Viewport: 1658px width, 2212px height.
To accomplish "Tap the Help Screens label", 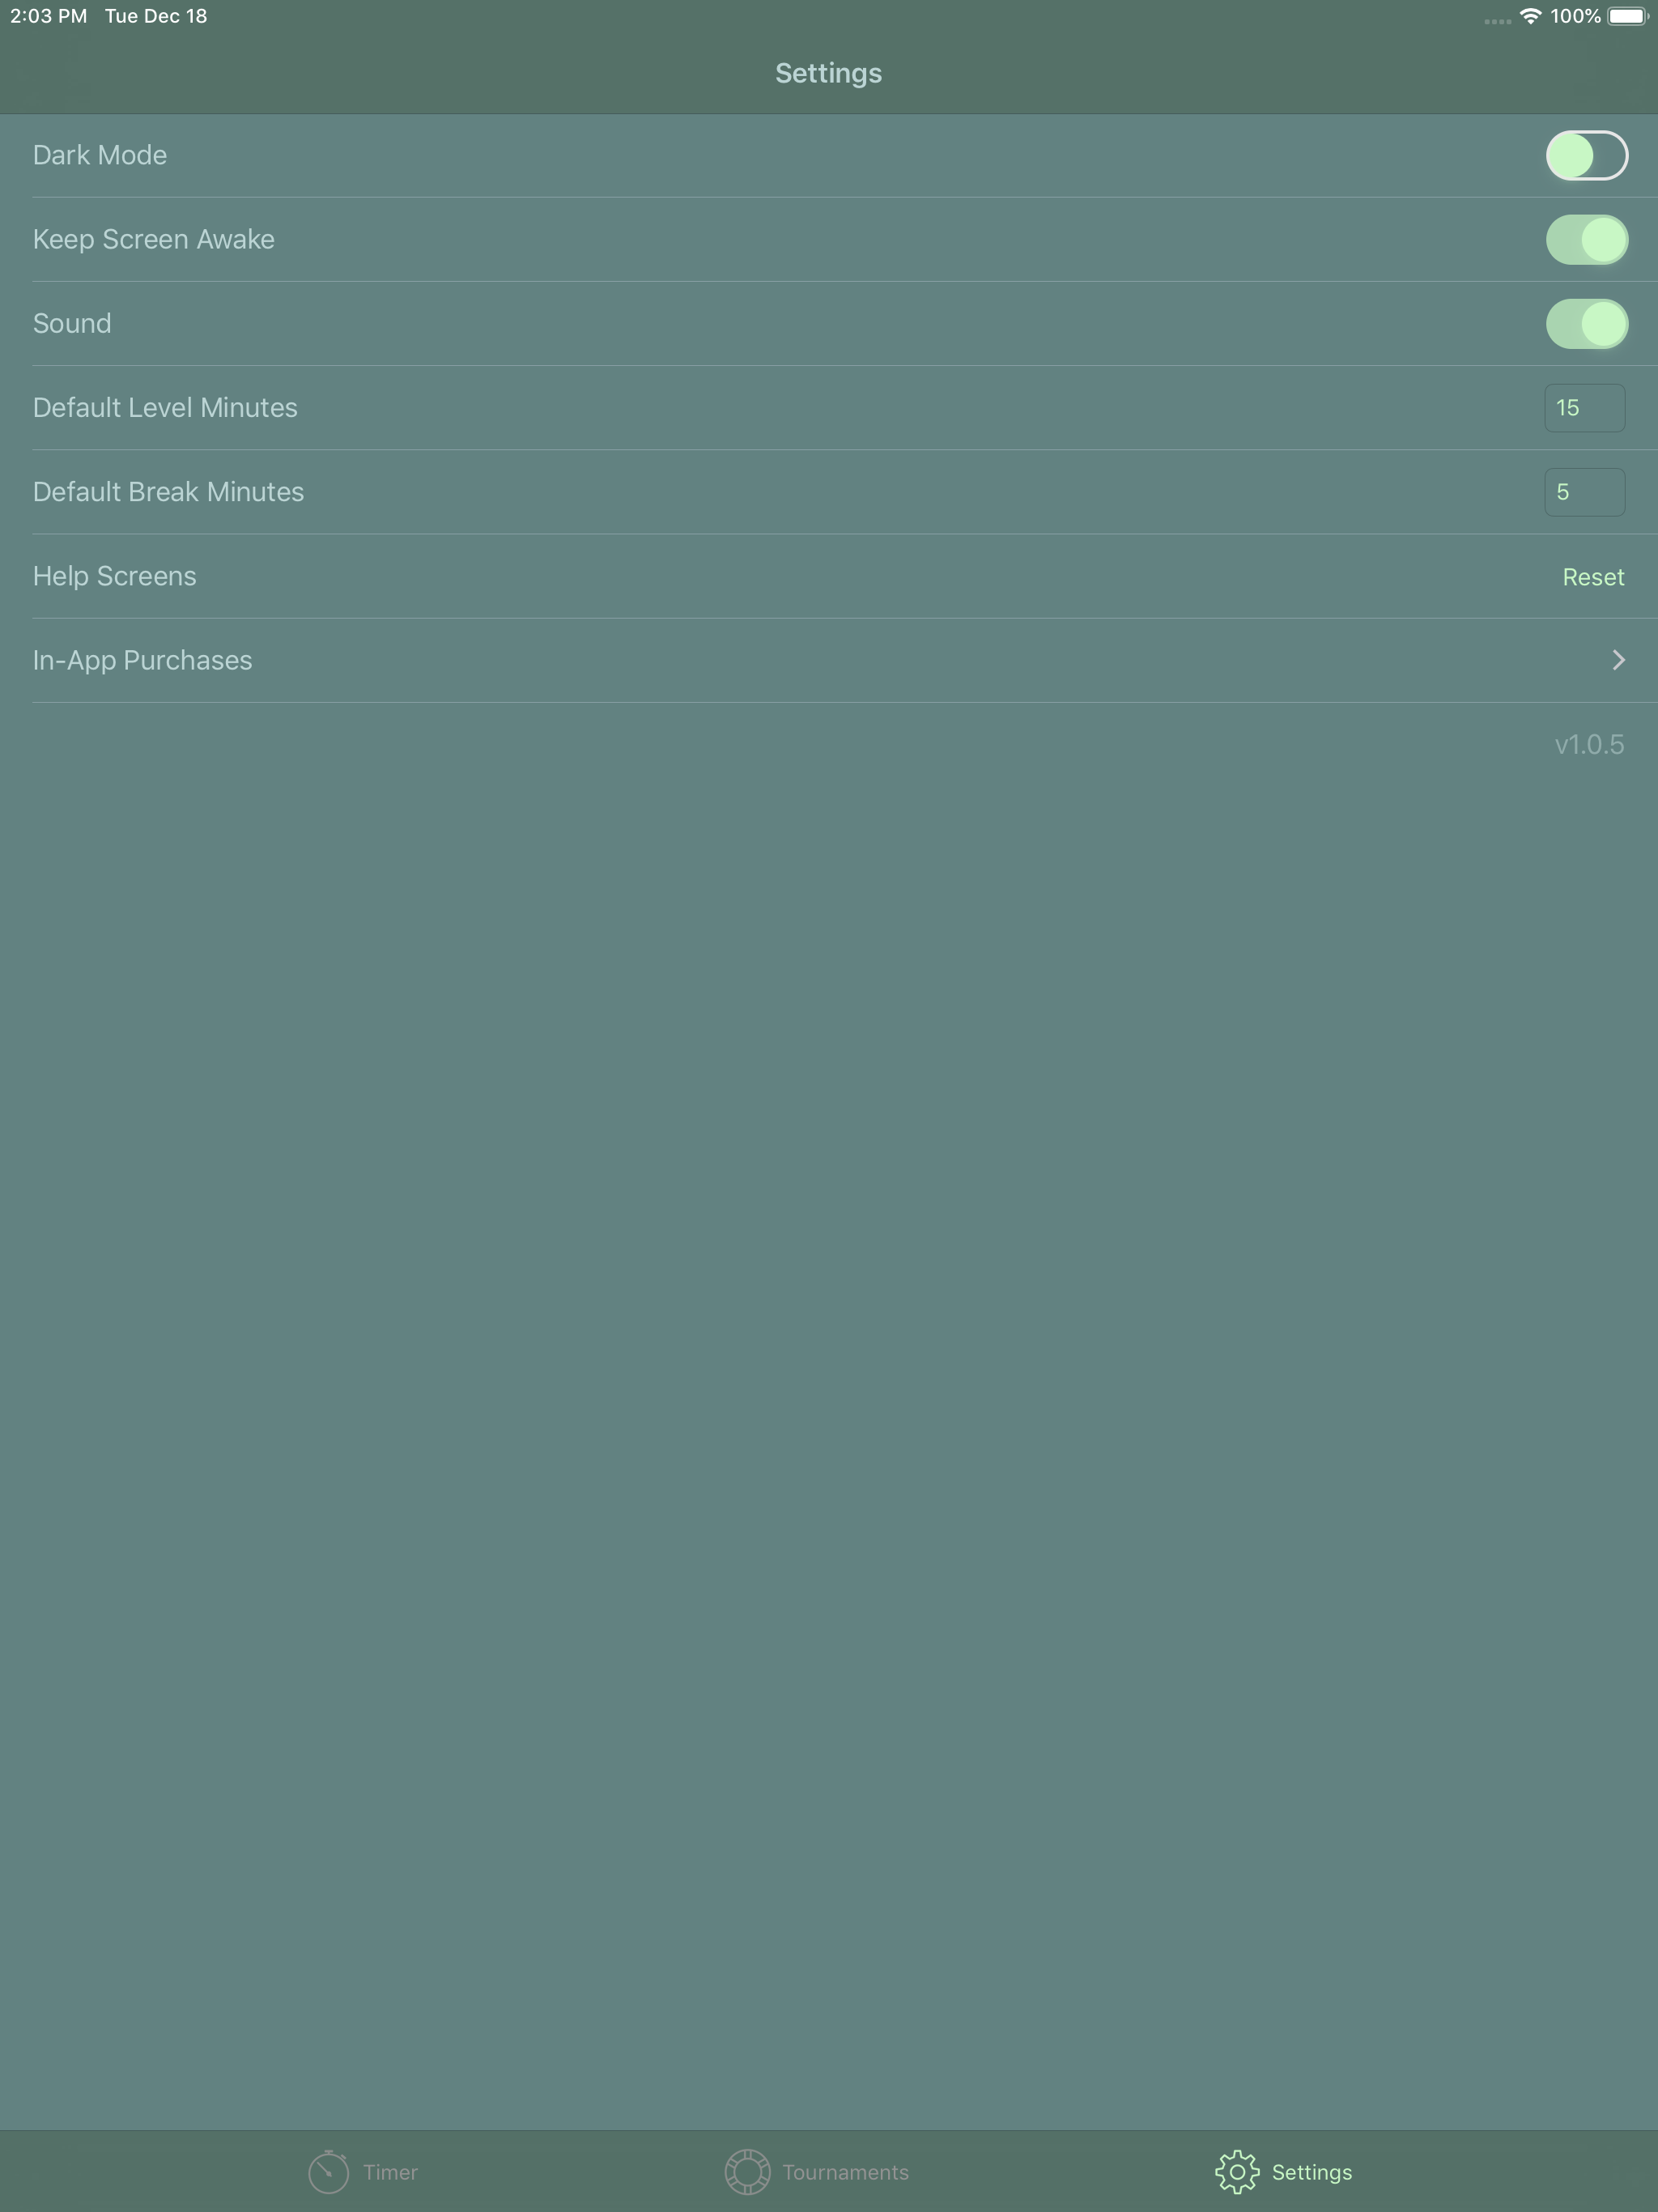I will coord(115,576).
